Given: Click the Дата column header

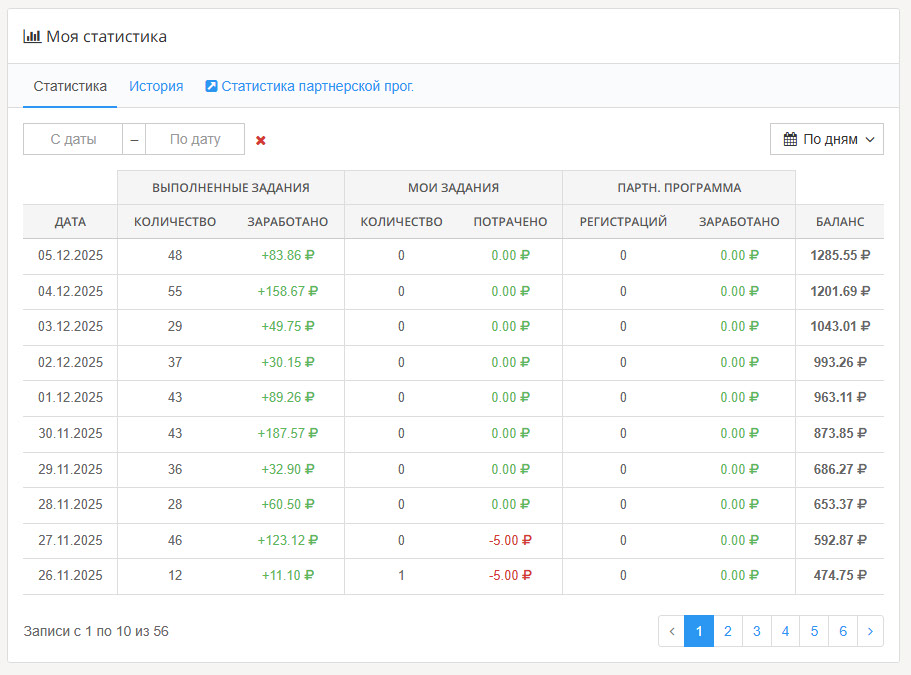Looking at the screenshot, I should point(70,222).
